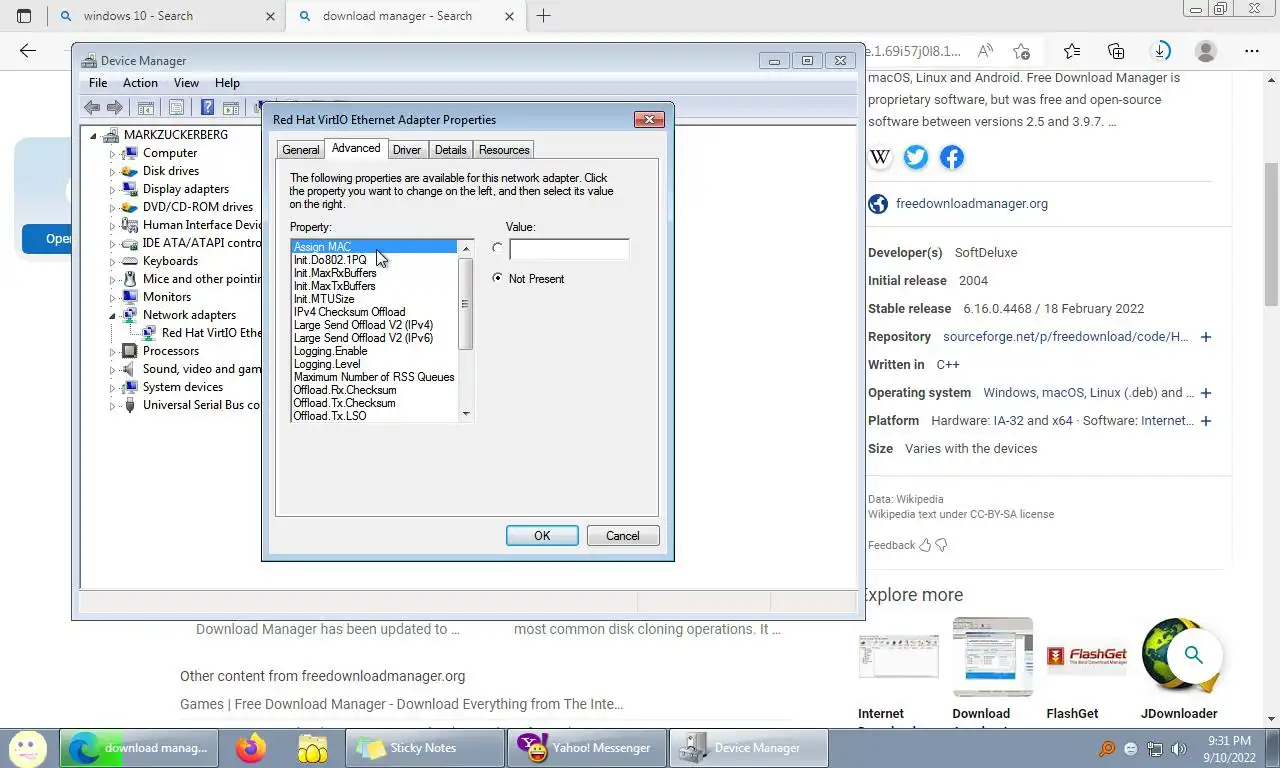Expand Repository row with plus sign
This screenshot has height=768, width=1280.
(1206, 337)
